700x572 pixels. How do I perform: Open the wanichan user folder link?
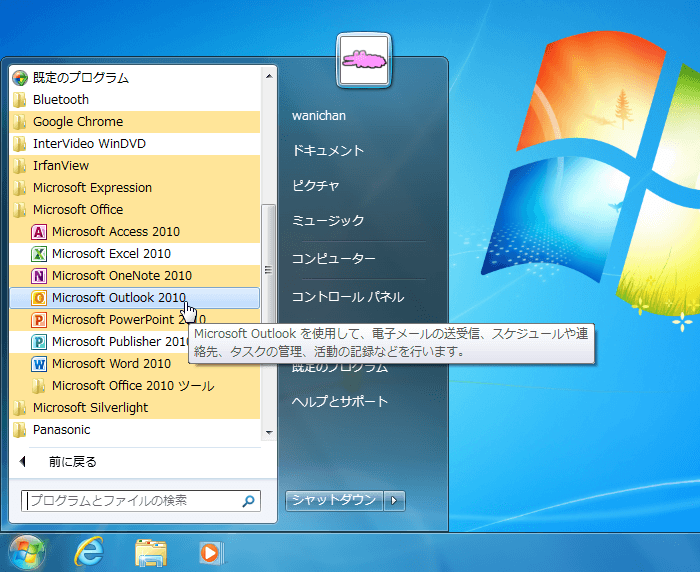[x=319, y=116]
